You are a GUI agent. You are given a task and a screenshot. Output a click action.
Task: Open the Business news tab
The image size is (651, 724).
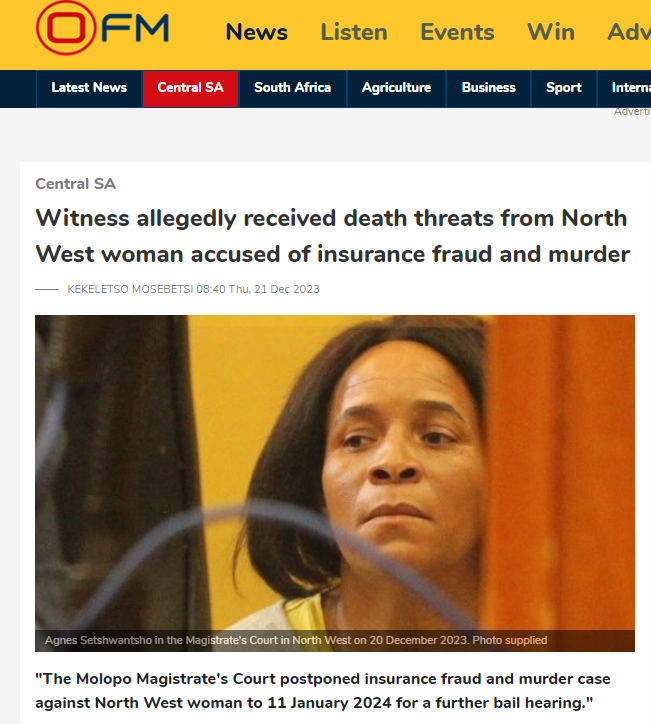[488, 88]
